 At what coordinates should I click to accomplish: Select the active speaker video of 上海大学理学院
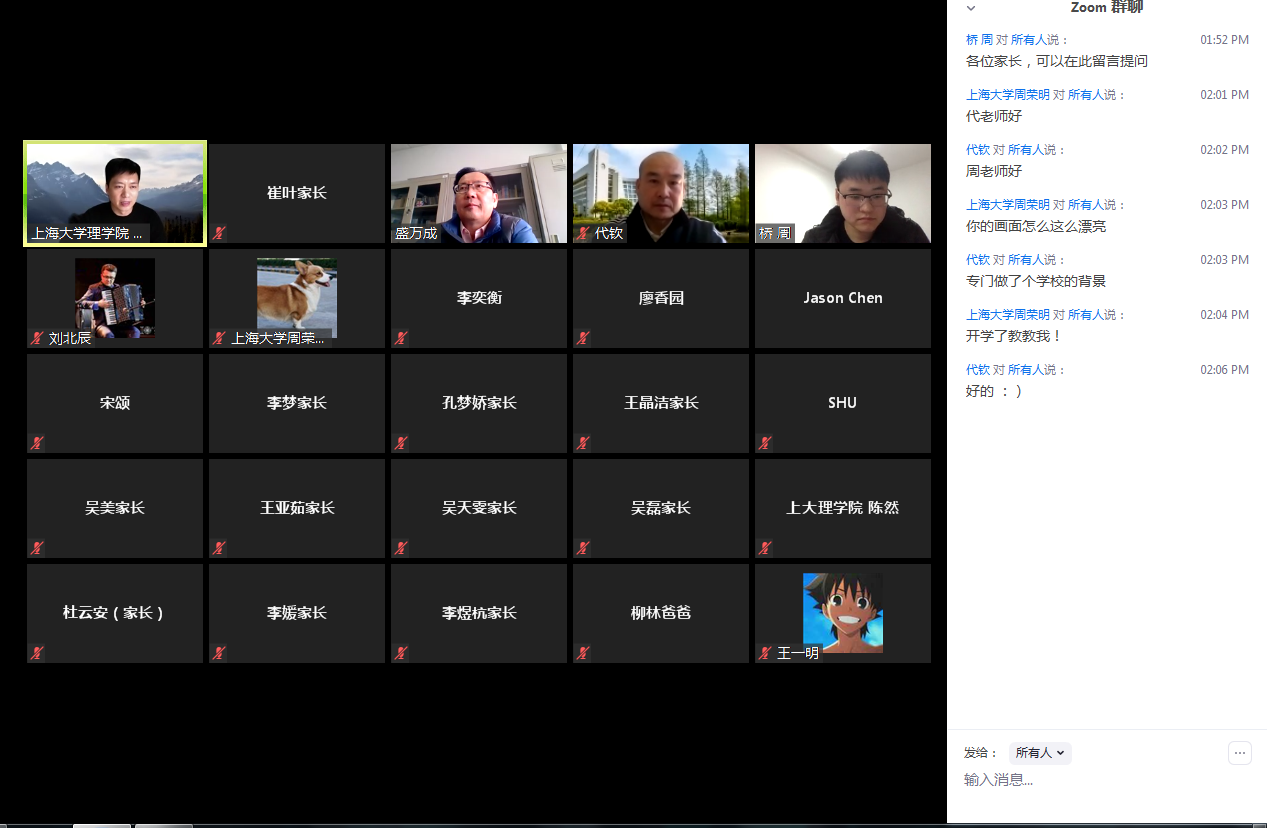click(115, 193)
